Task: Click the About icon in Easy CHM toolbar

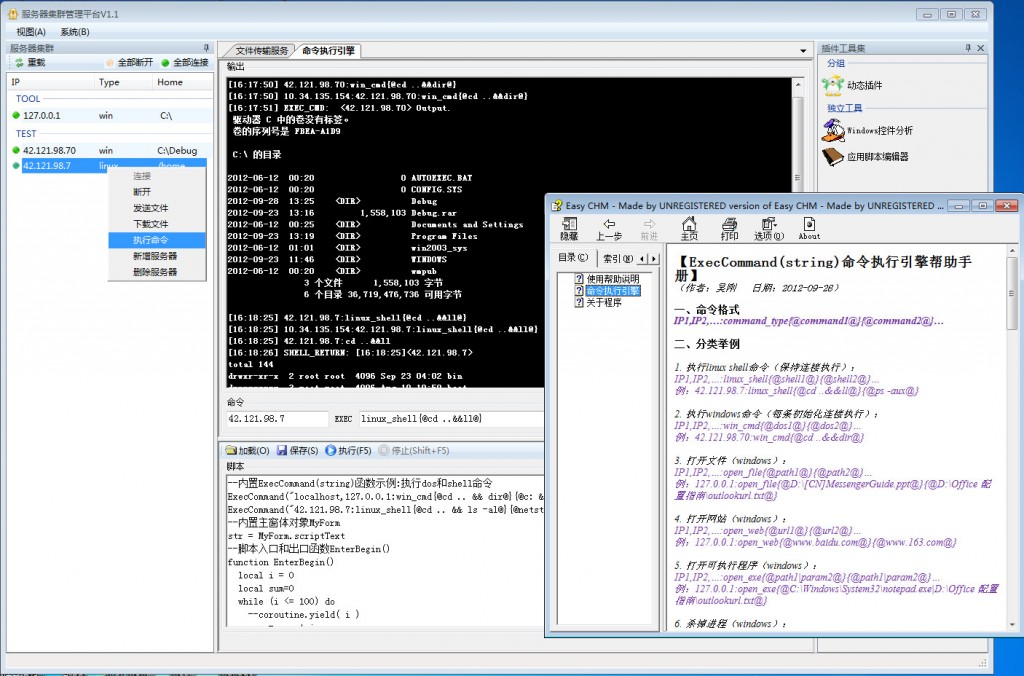Action: [x=809, y=225]
